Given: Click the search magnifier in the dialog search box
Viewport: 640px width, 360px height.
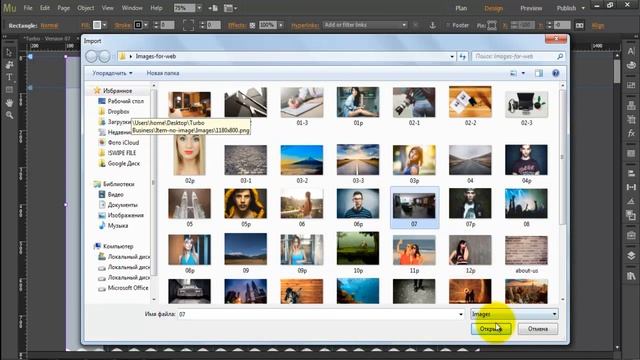Looking at the screenshot, I should [x=560, y=56].
